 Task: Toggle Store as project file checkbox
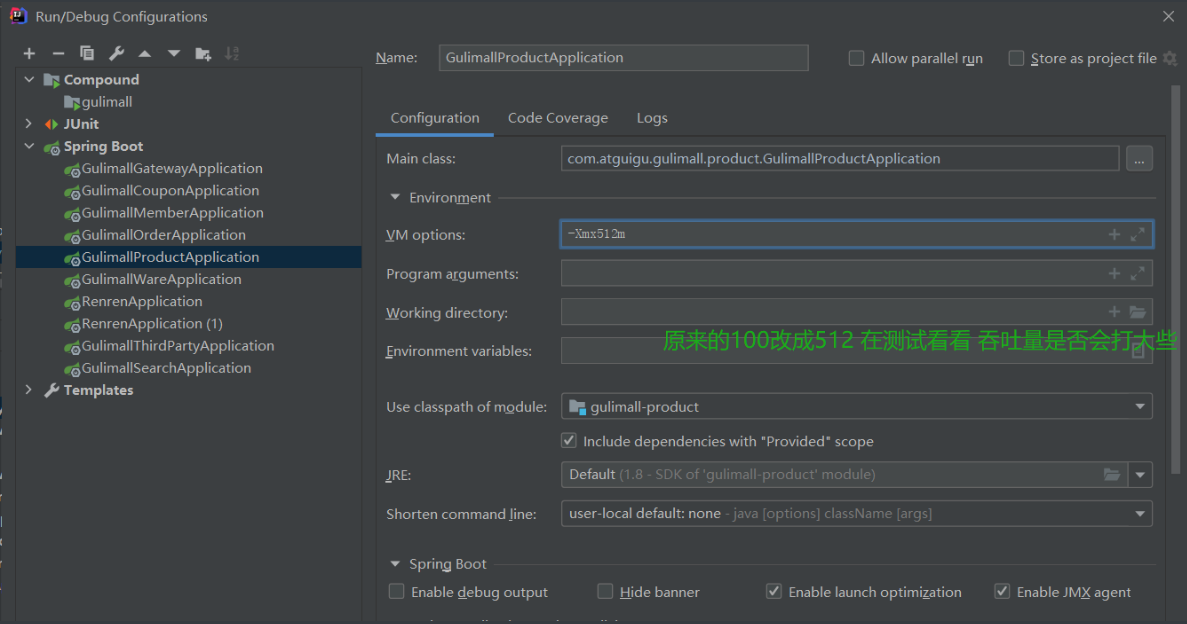[x=1016, y=59]
